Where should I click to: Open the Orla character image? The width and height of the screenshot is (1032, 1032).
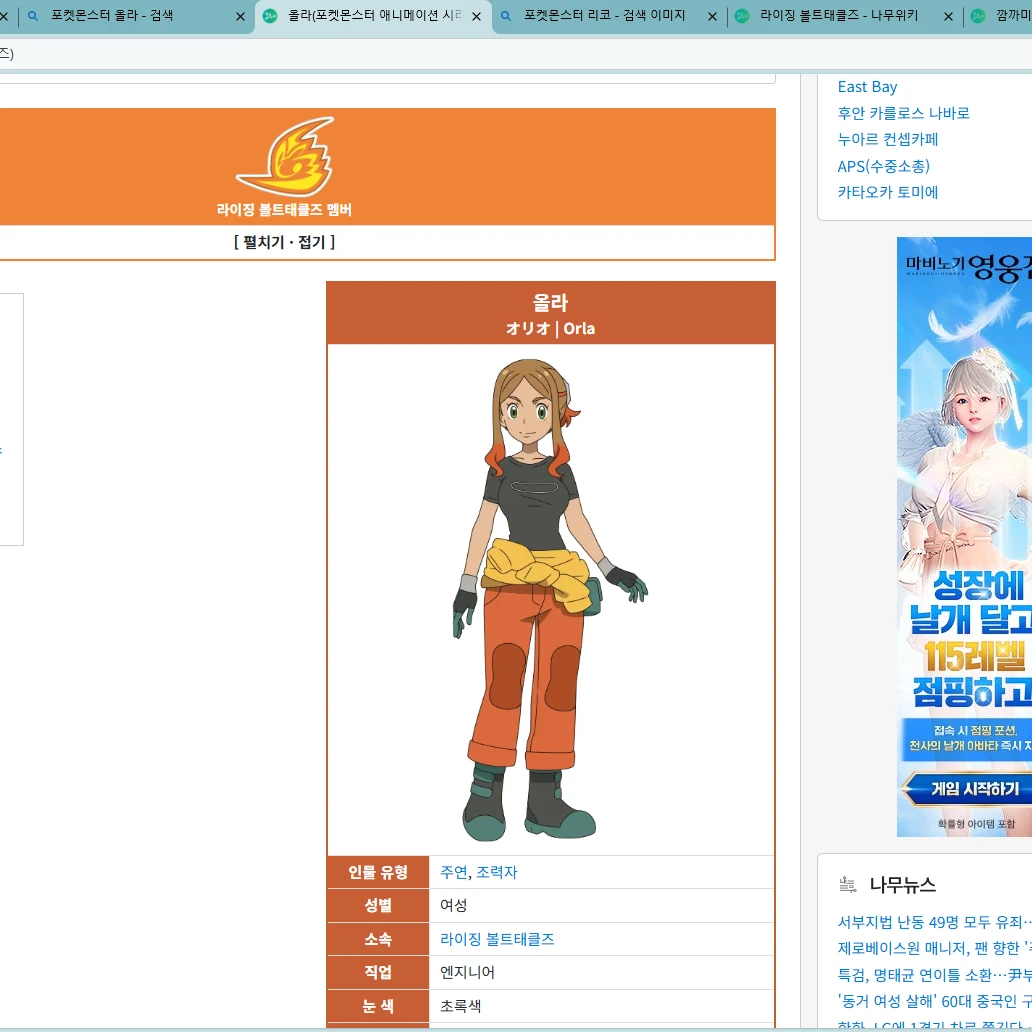[x=550, y=600]
